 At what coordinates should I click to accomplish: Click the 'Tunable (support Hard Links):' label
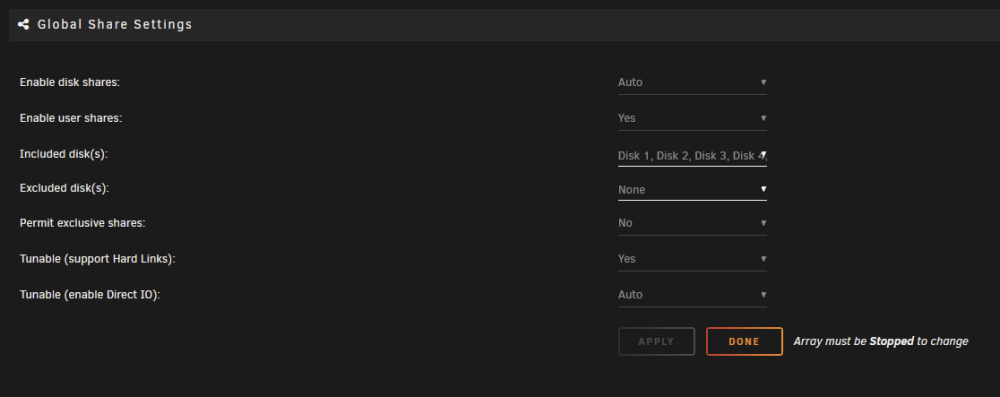coord(98,258)
